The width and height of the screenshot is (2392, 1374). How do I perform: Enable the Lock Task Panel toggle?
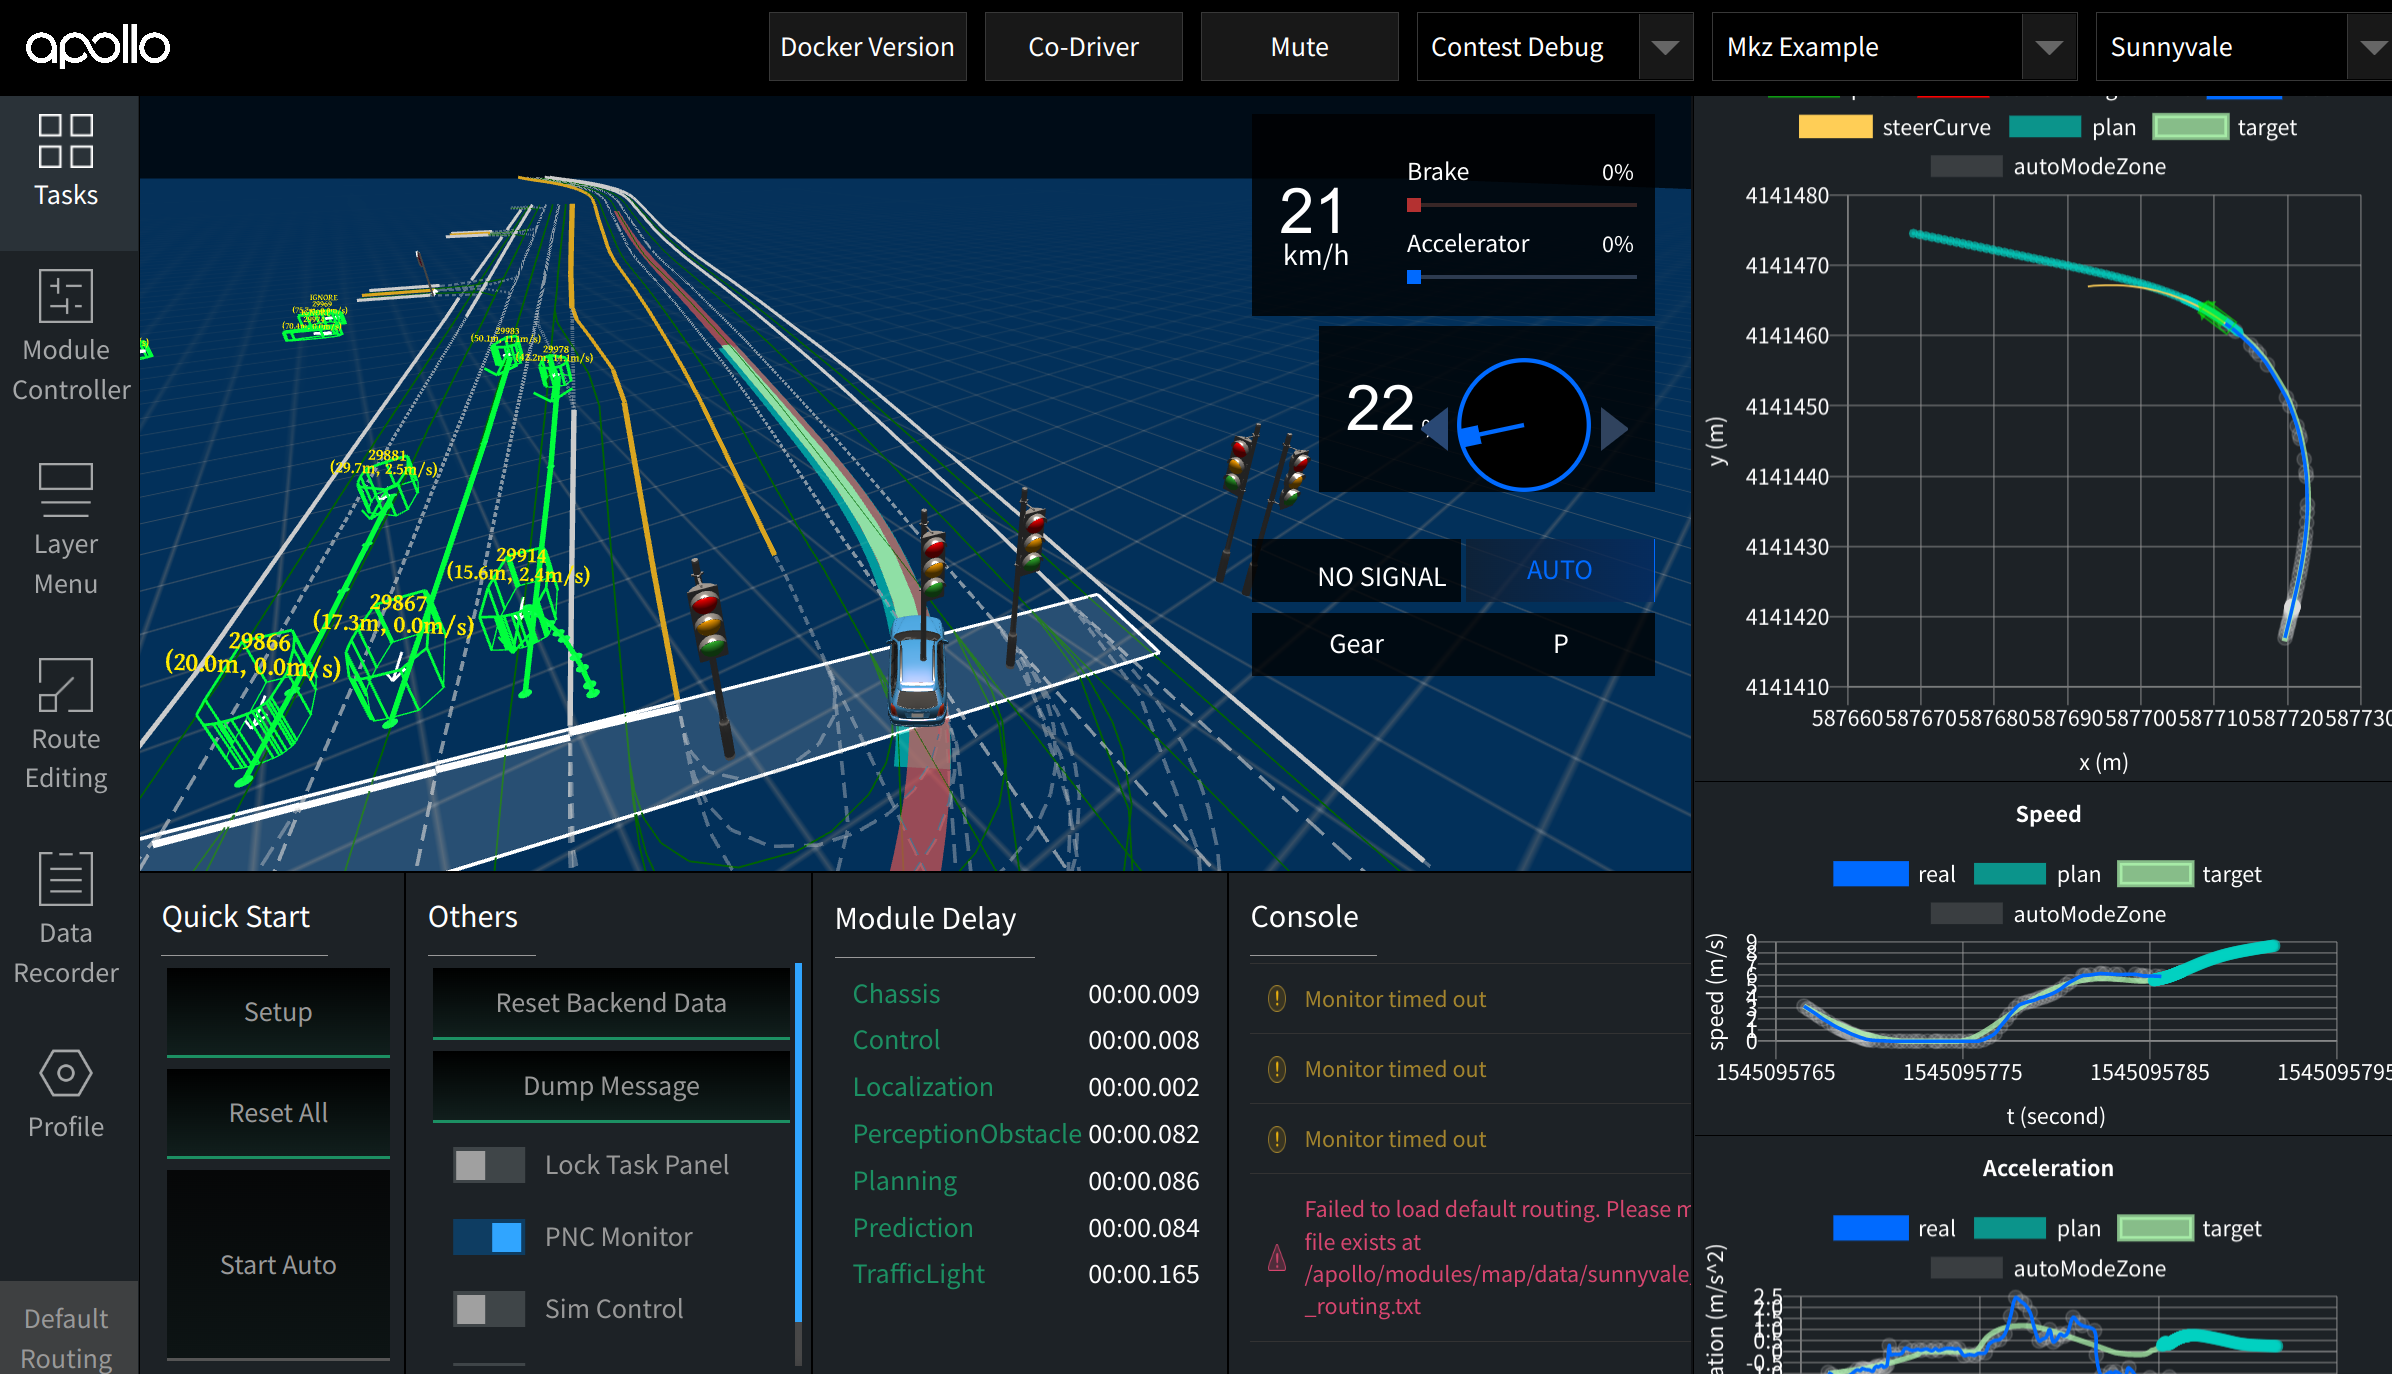(x=488, y=1165)
